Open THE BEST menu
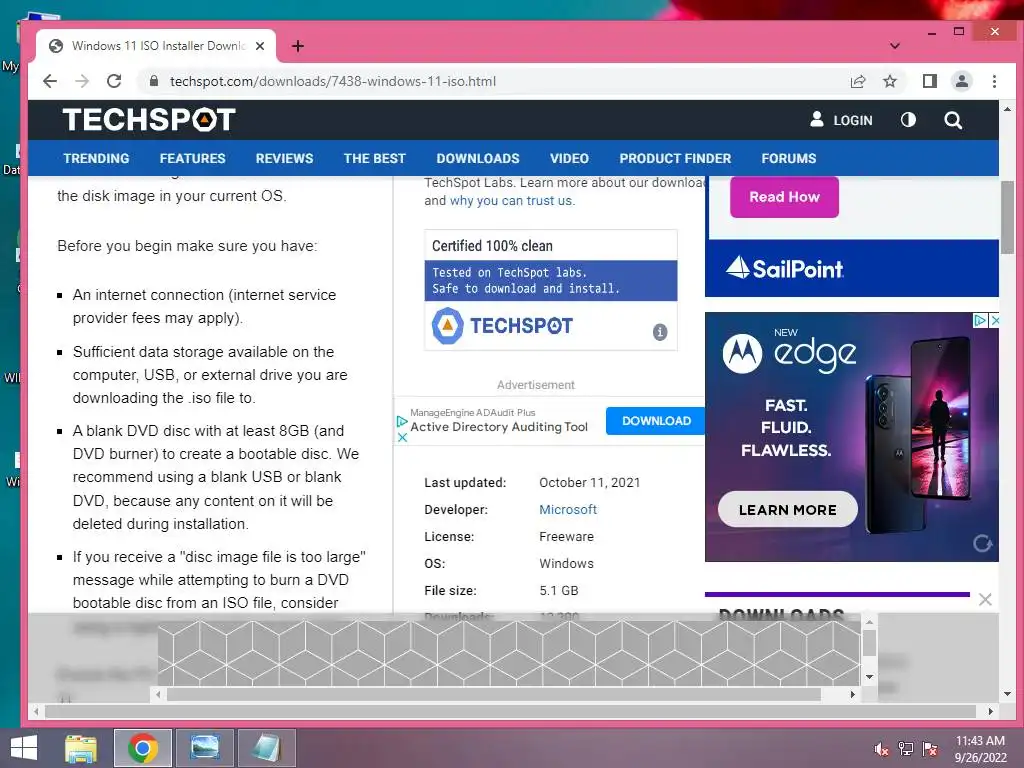1024x768 pixels. coord(374,158)
